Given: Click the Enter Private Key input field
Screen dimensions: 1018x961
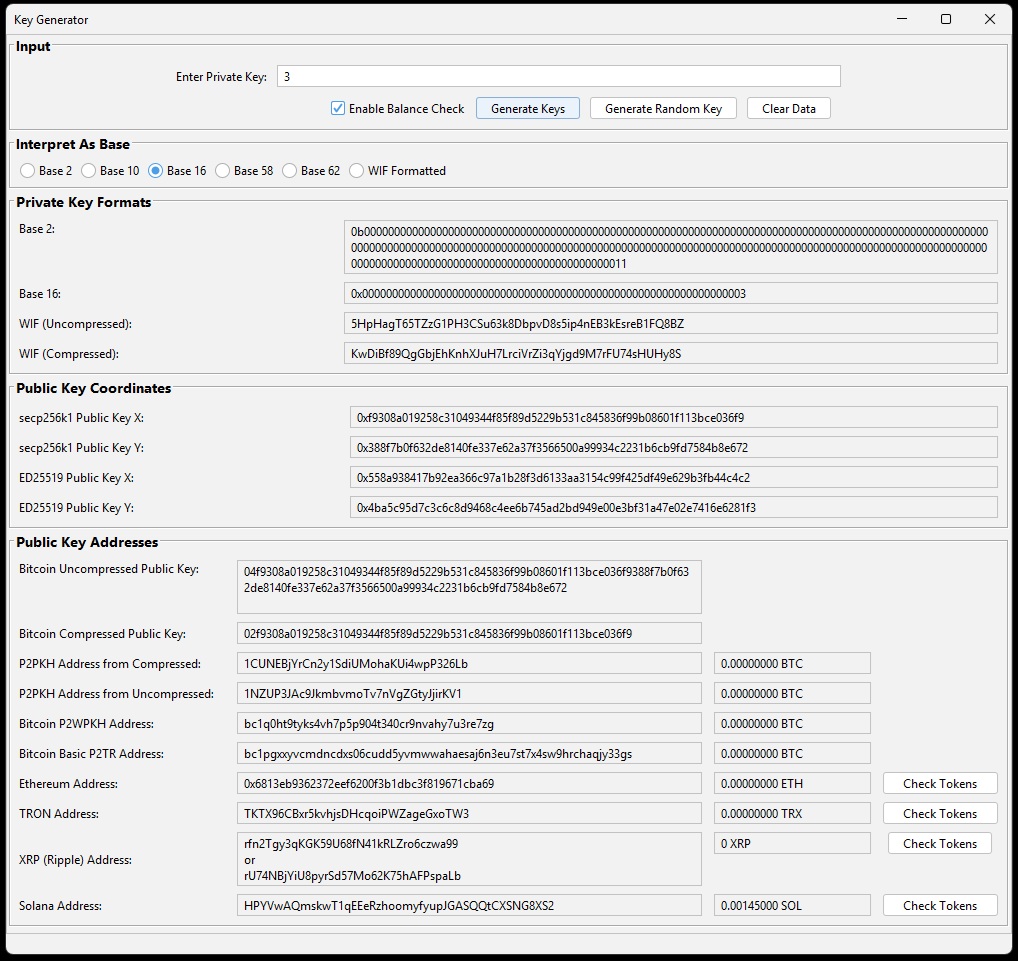Looking at the screenshot, I should pos(558,76).
